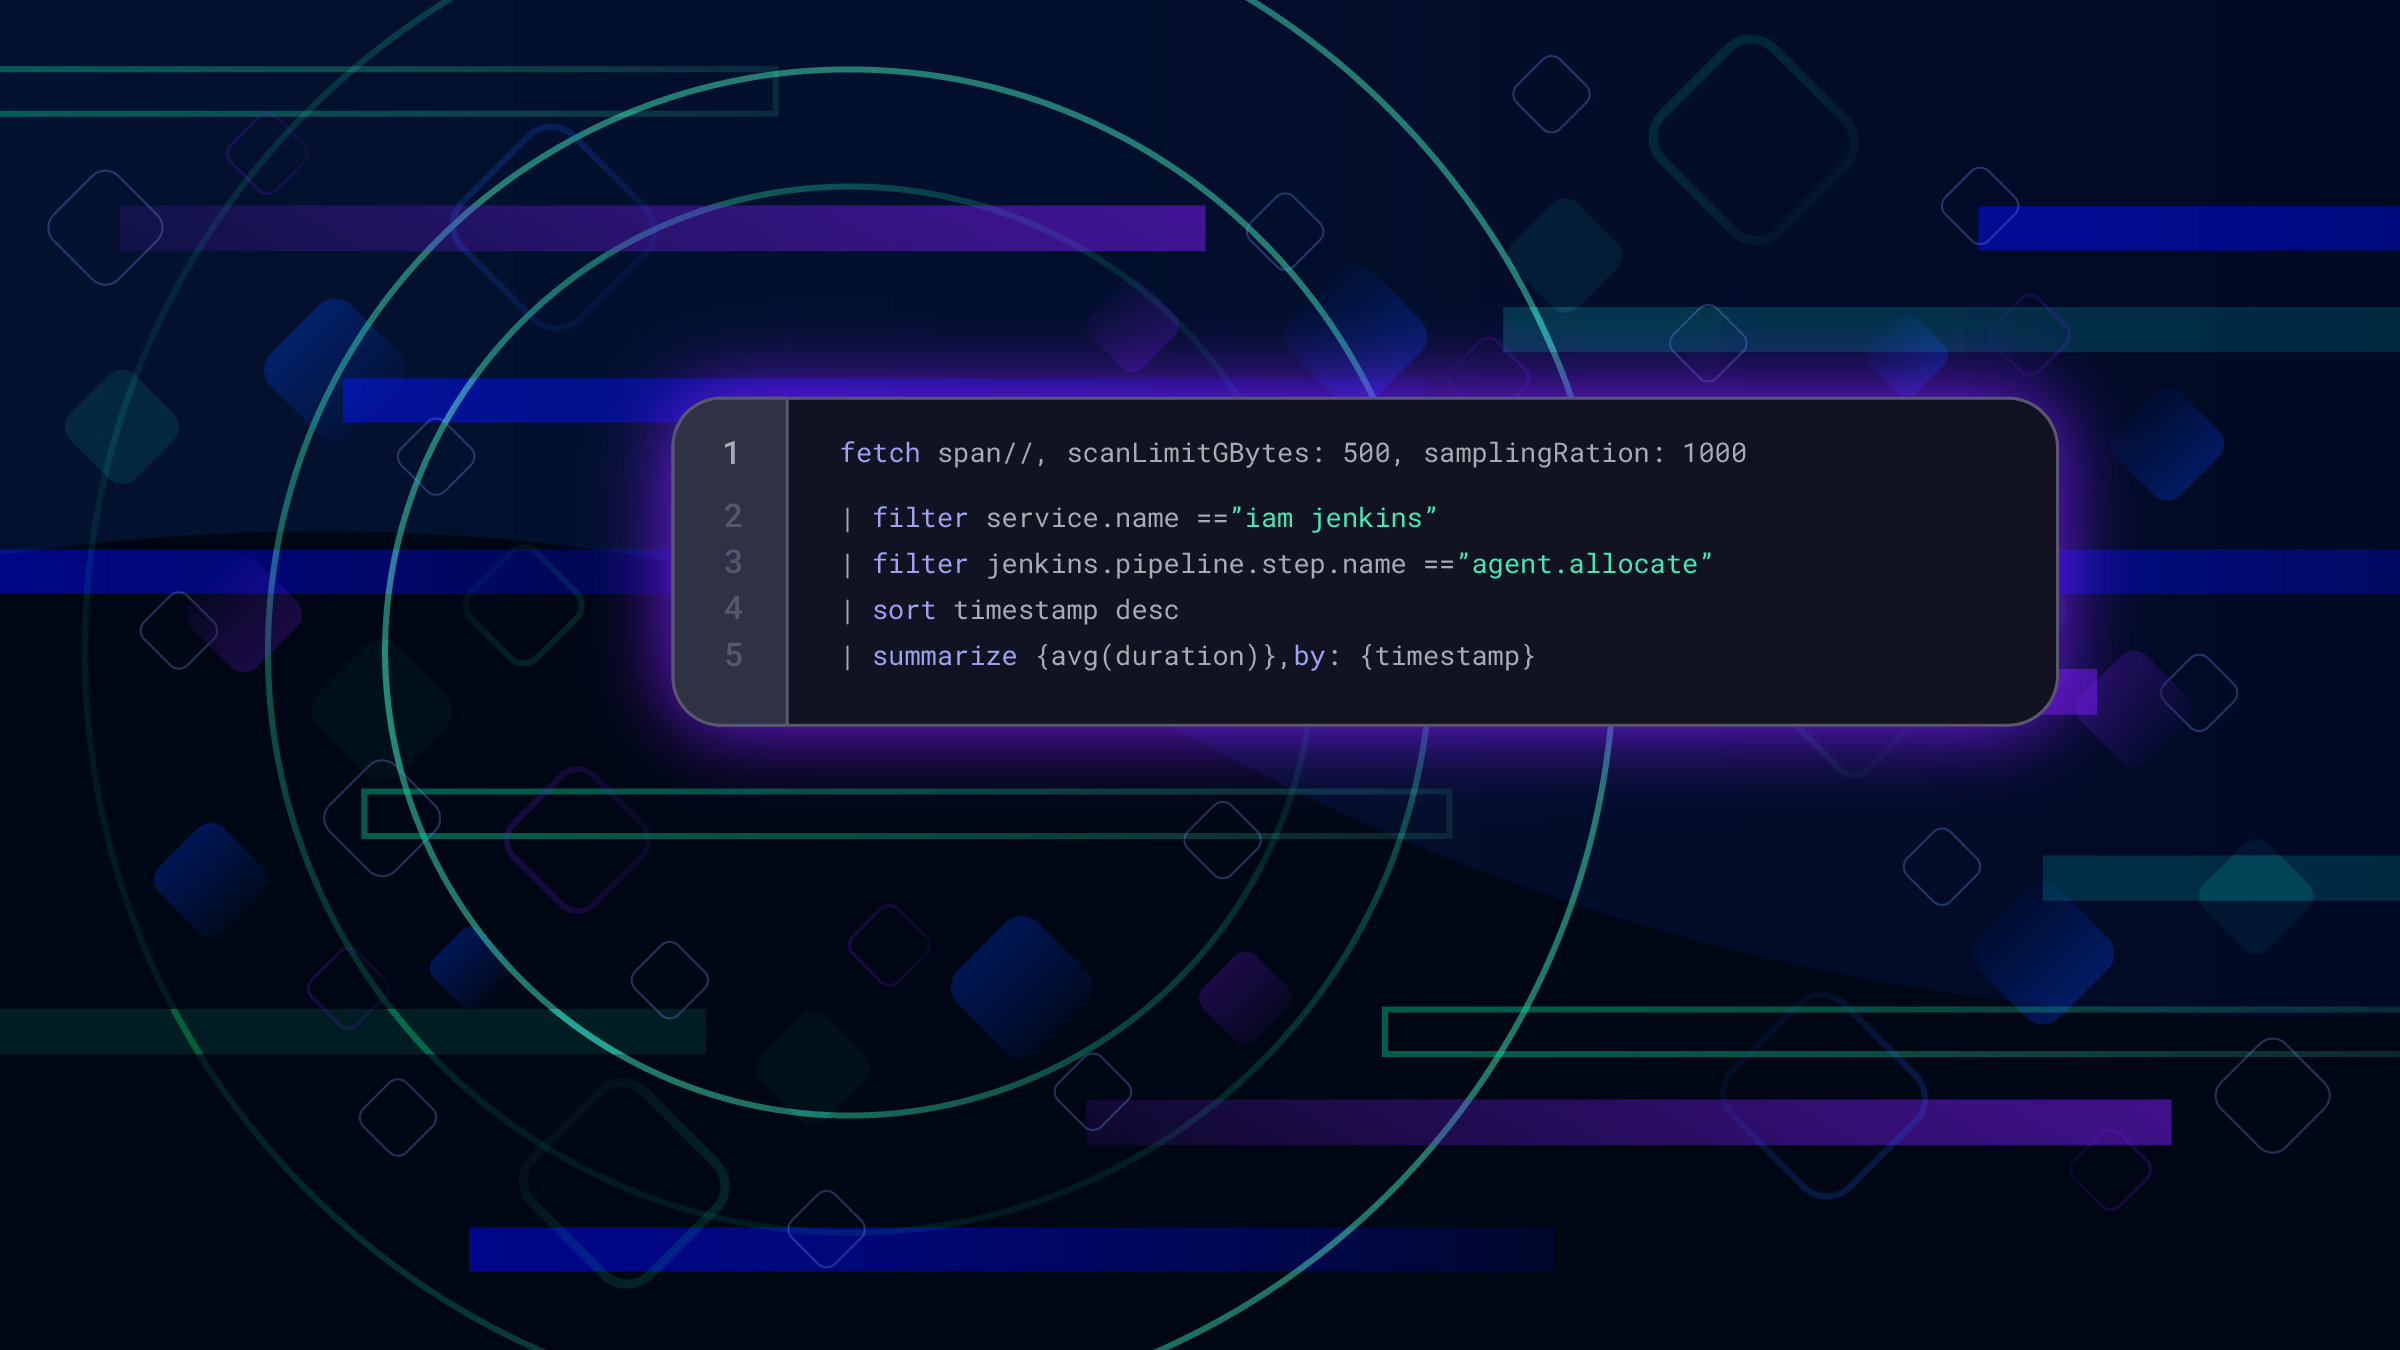The height and width of the screenshot is (1350, 2400).
Task: Click line number 1 in the gutter
Action: point(734,452)
